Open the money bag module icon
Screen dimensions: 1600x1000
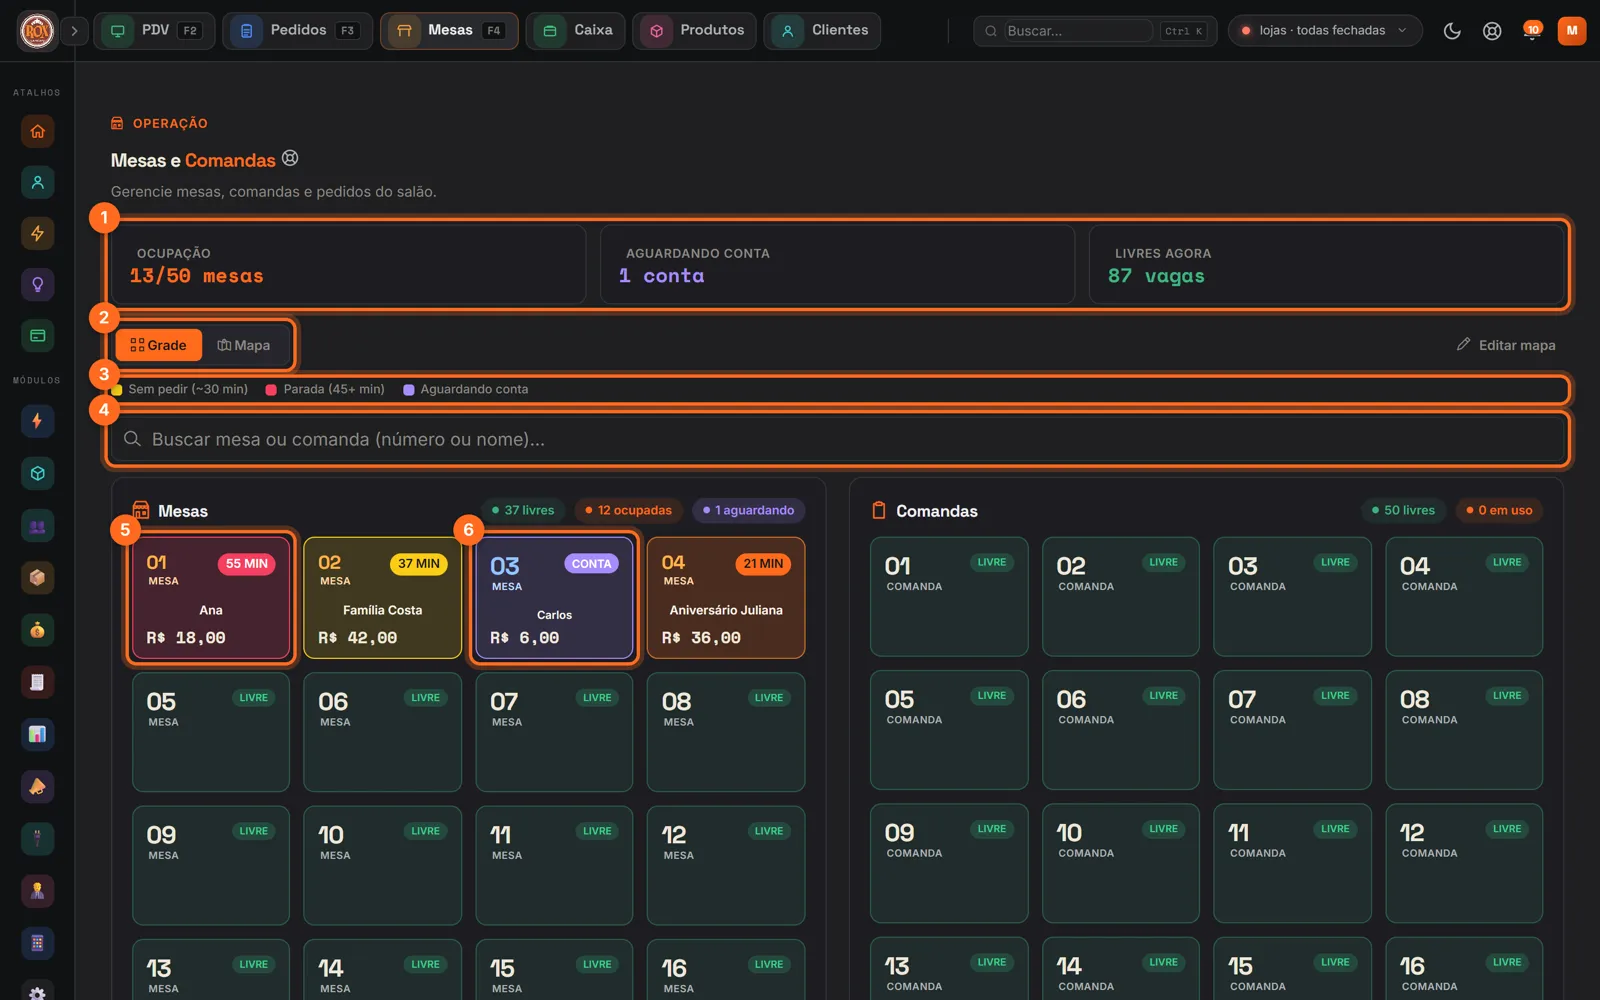coord(37,630)
